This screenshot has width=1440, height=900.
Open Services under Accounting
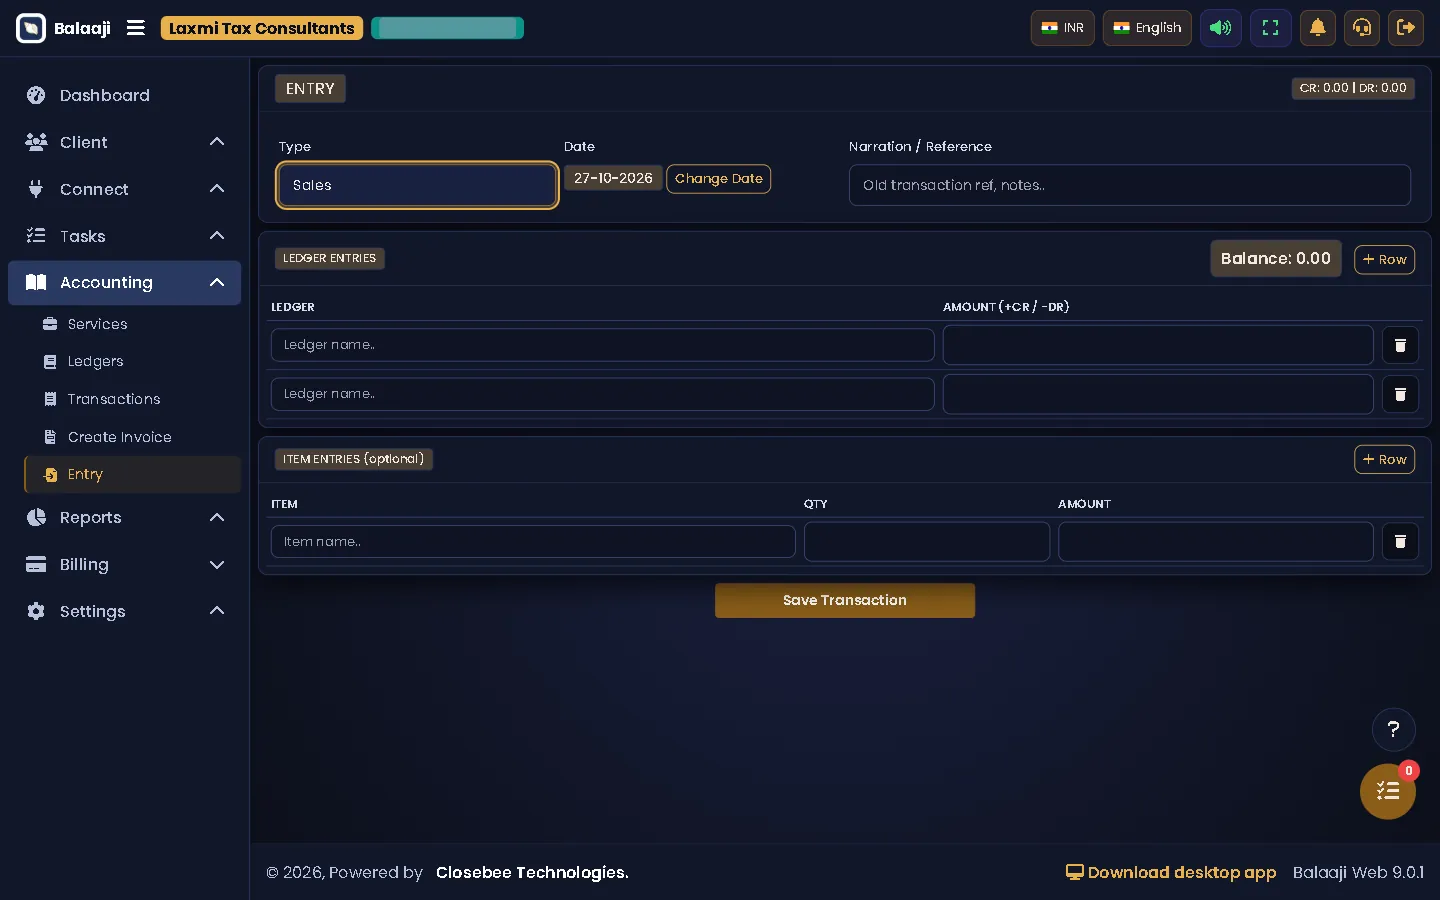coord(132,324)
